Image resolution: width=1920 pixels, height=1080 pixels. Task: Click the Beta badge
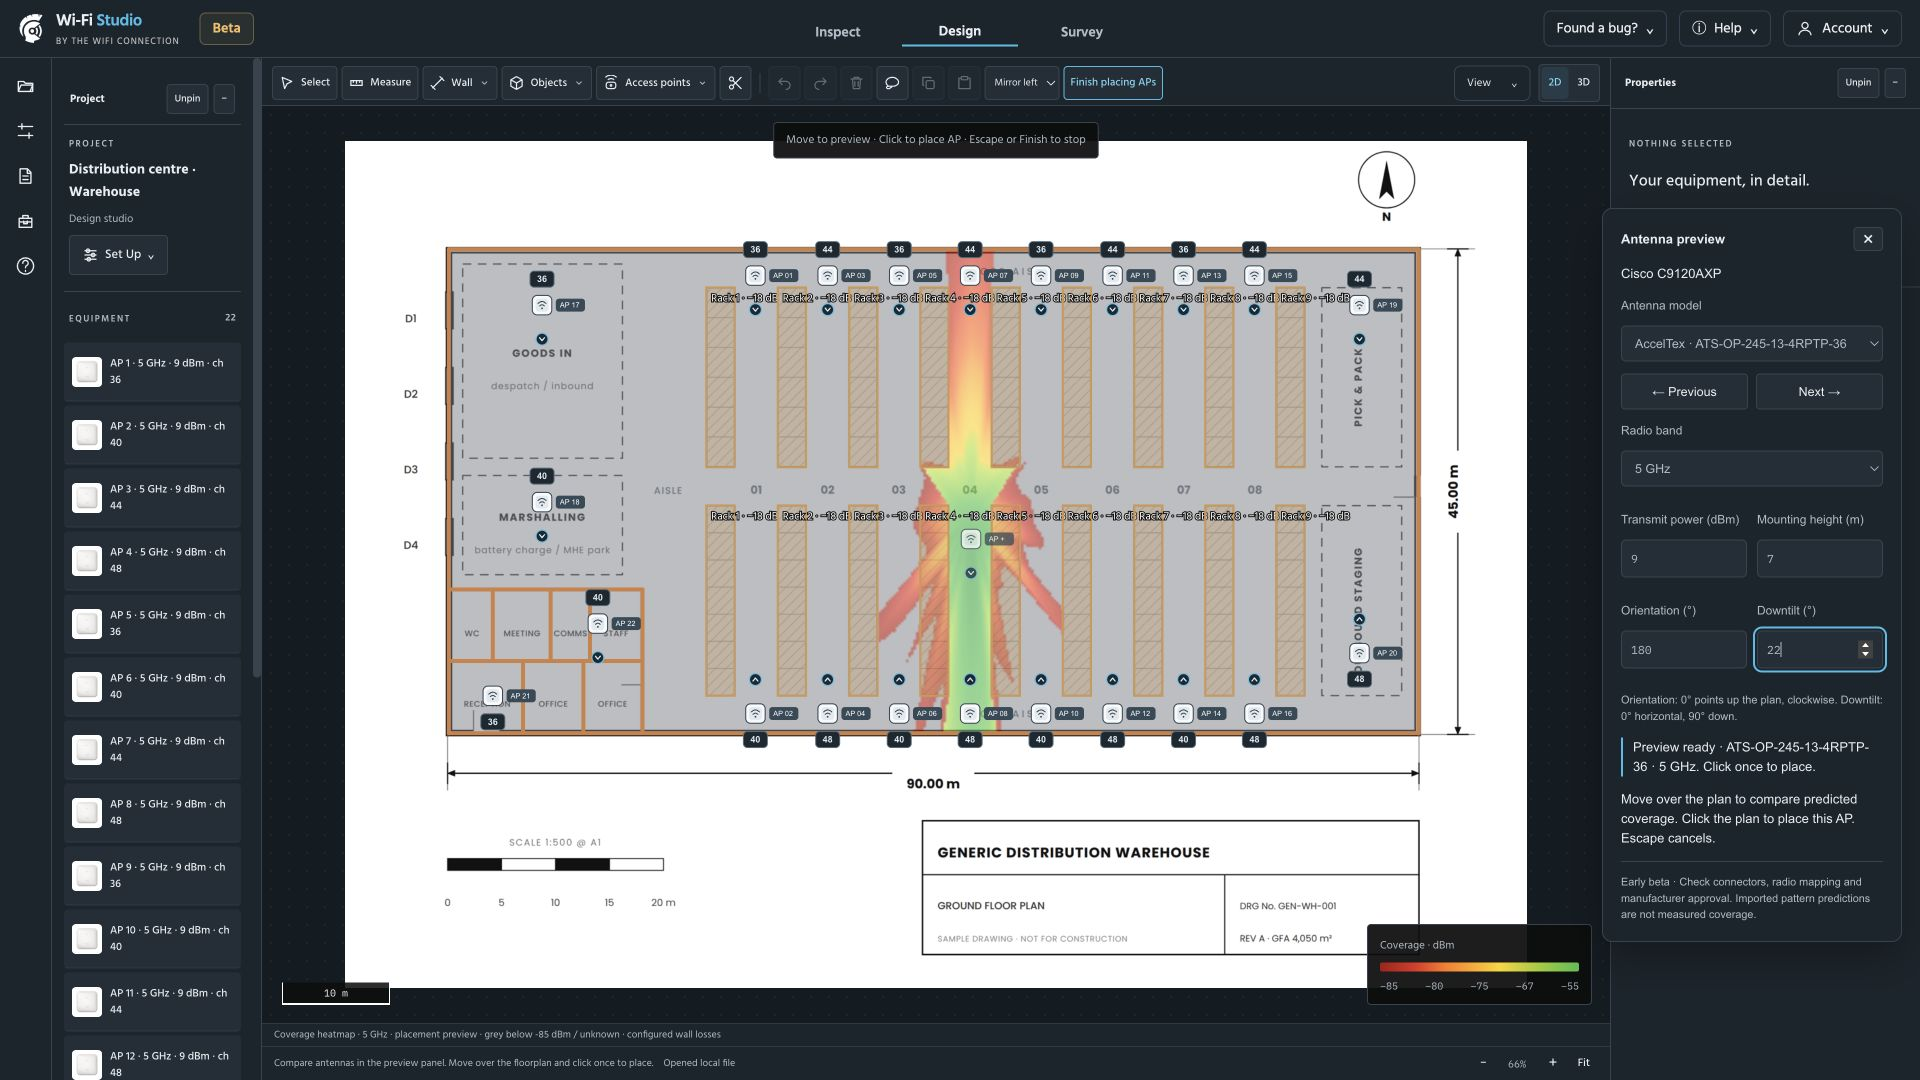click(226, 28)
